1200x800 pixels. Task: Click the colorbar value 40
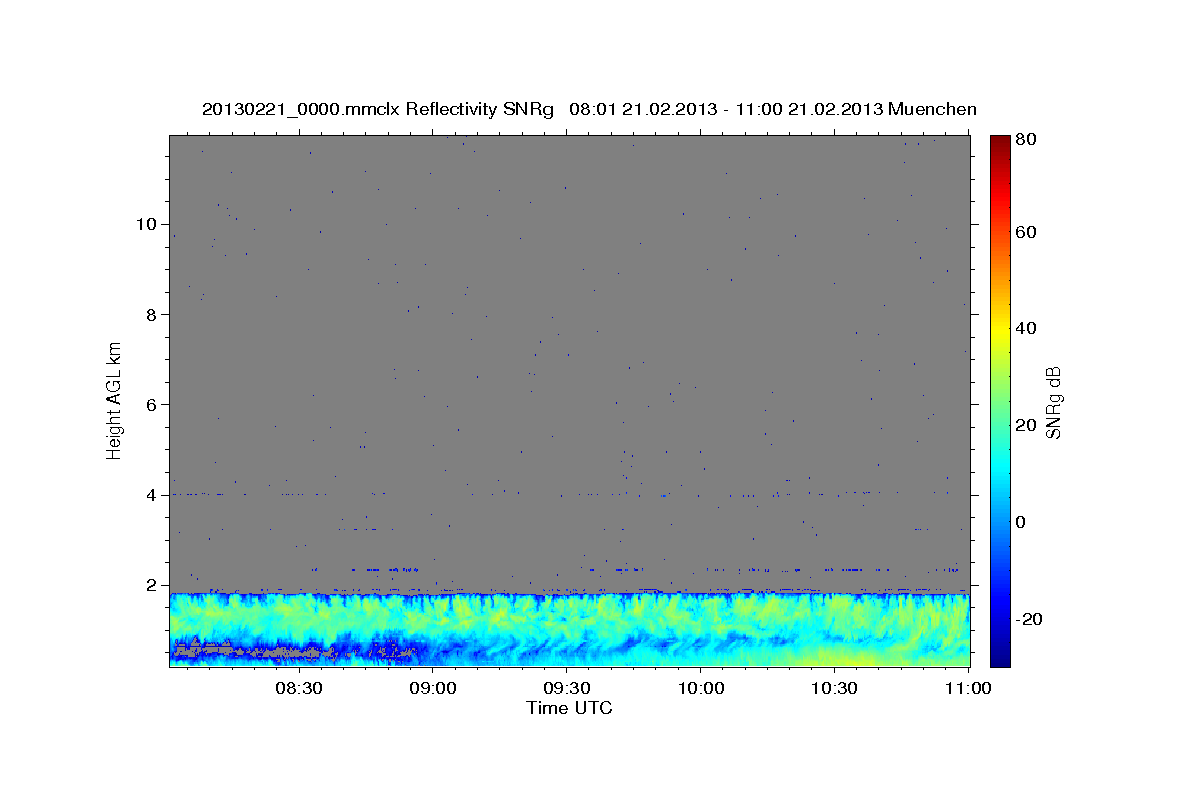point(1025,328)
